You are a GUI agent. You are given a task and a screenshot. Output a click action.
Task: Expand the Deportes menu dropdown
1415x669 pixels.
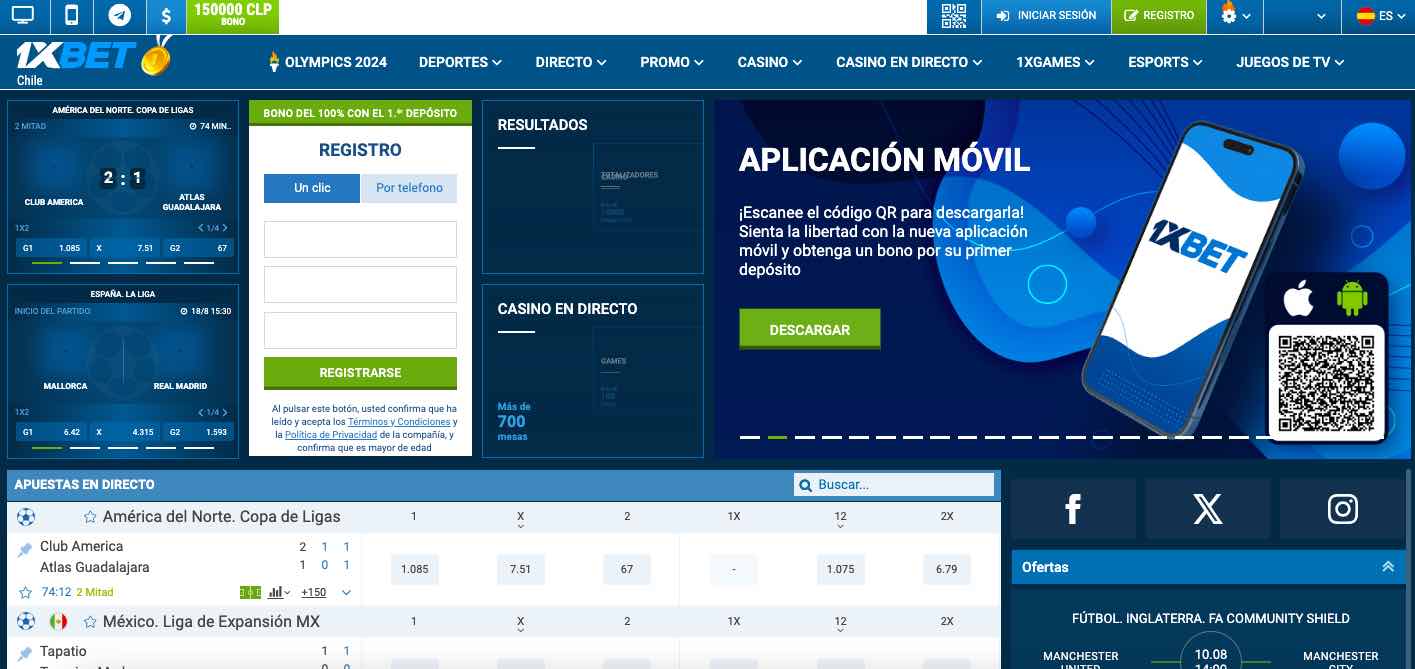click(459, 62)
